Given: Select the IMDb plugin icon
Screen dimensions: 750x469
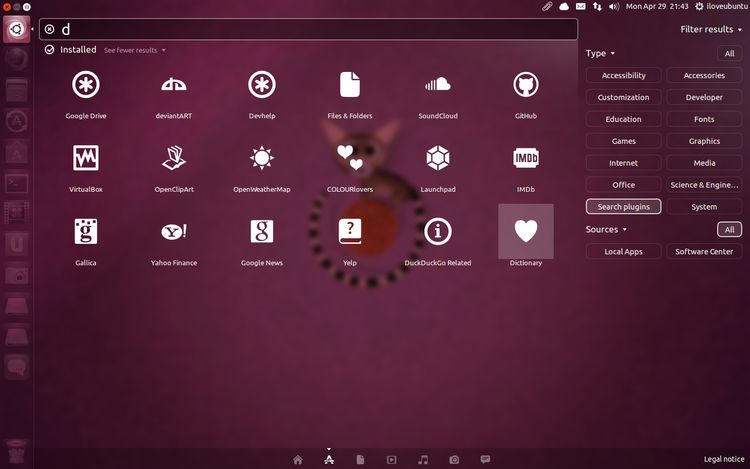Looking at the screenshot, I should click(526, 158).
